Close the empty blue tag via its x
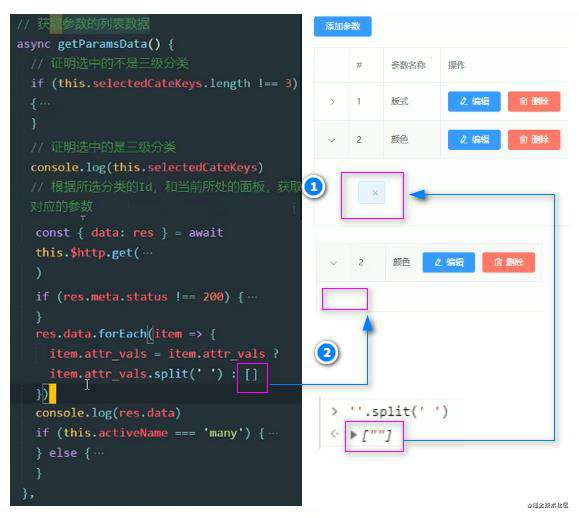 tap(375, 192)
